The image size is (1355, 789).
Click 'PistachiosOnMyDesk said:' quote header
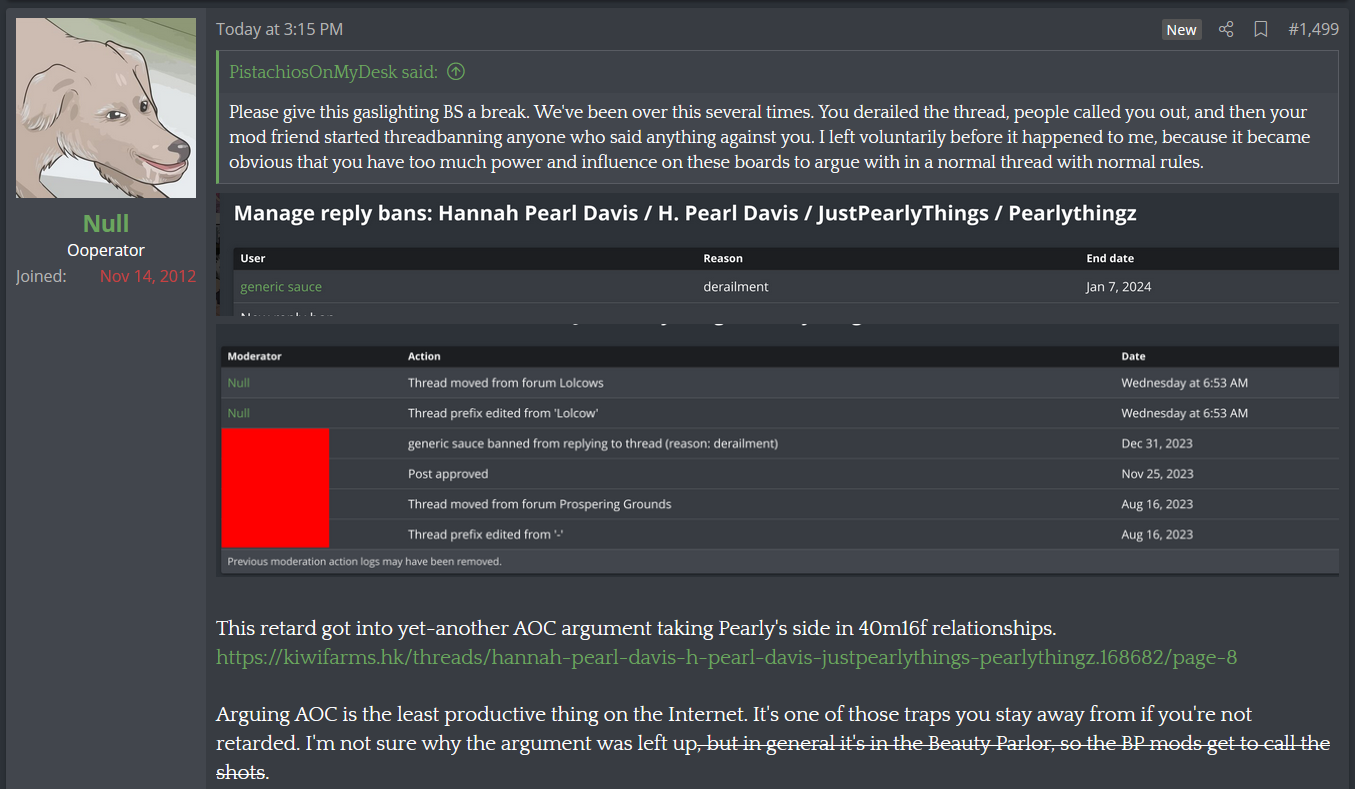[x=333, y=71]
